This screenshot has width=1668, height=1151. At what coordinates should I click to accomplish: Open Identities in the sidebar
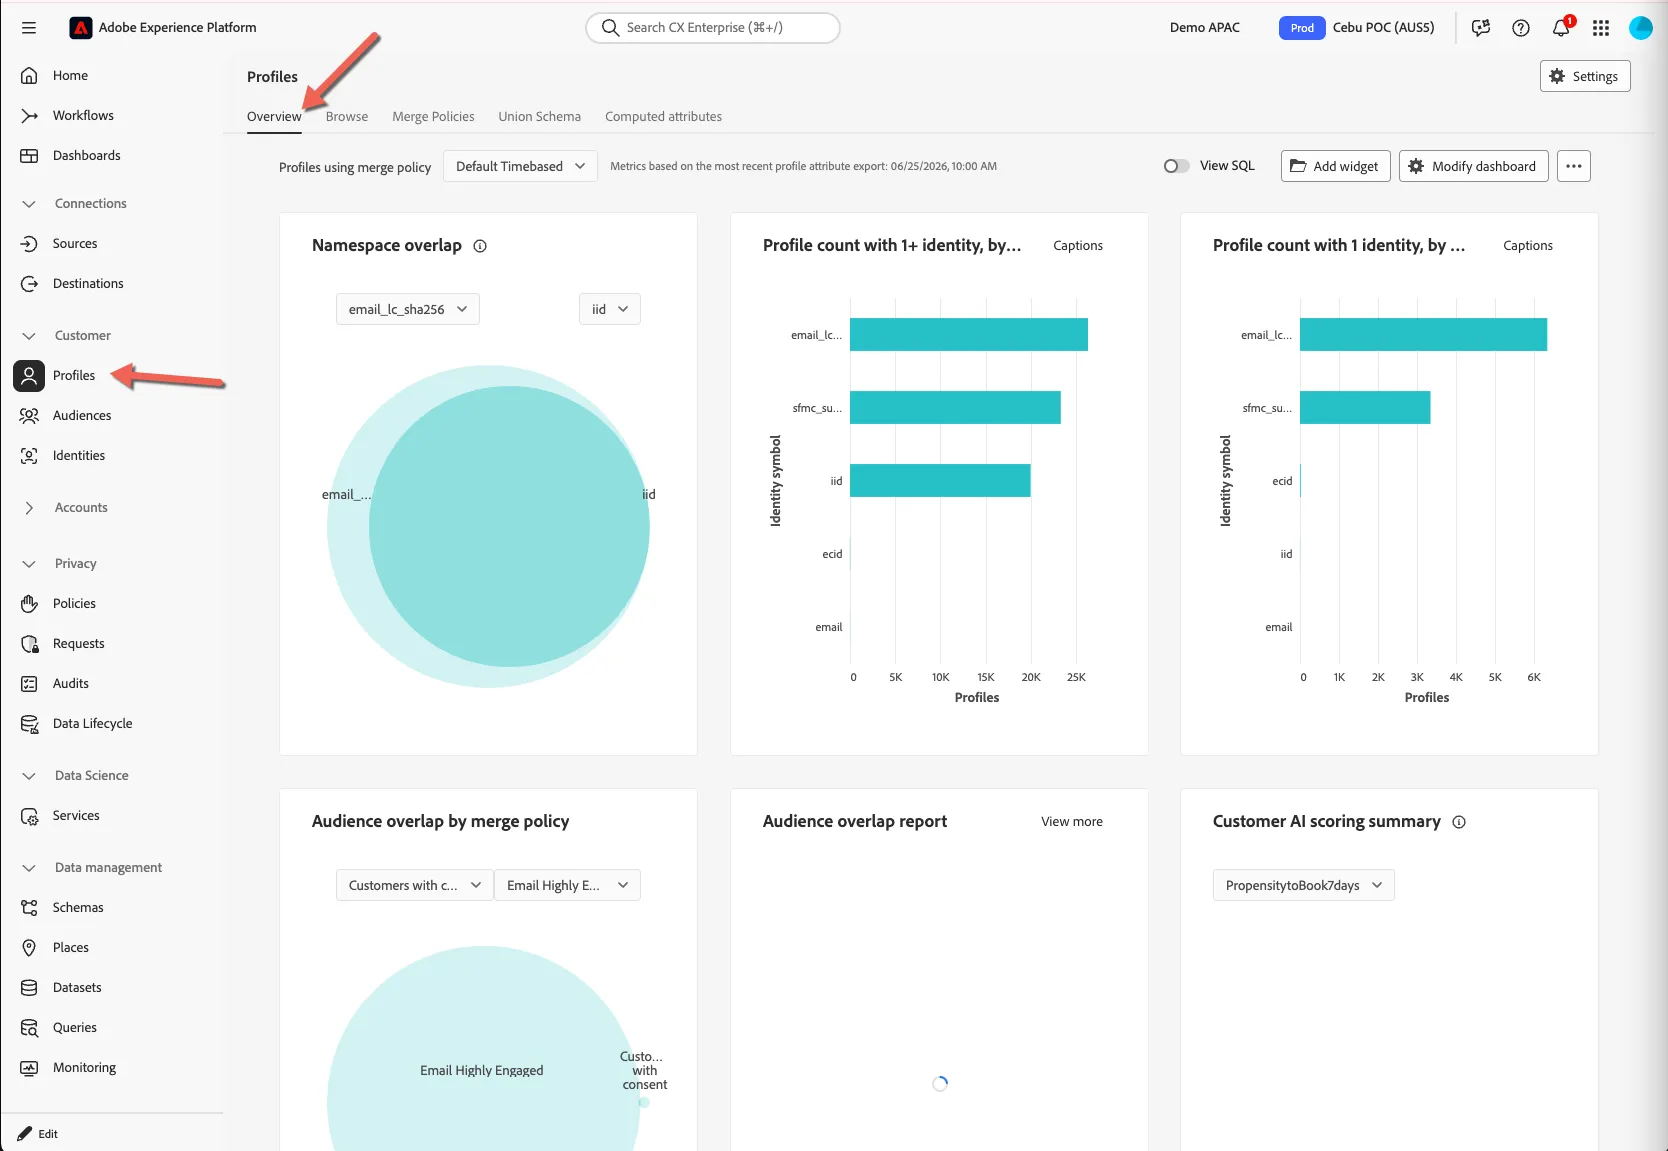point(79,456)
